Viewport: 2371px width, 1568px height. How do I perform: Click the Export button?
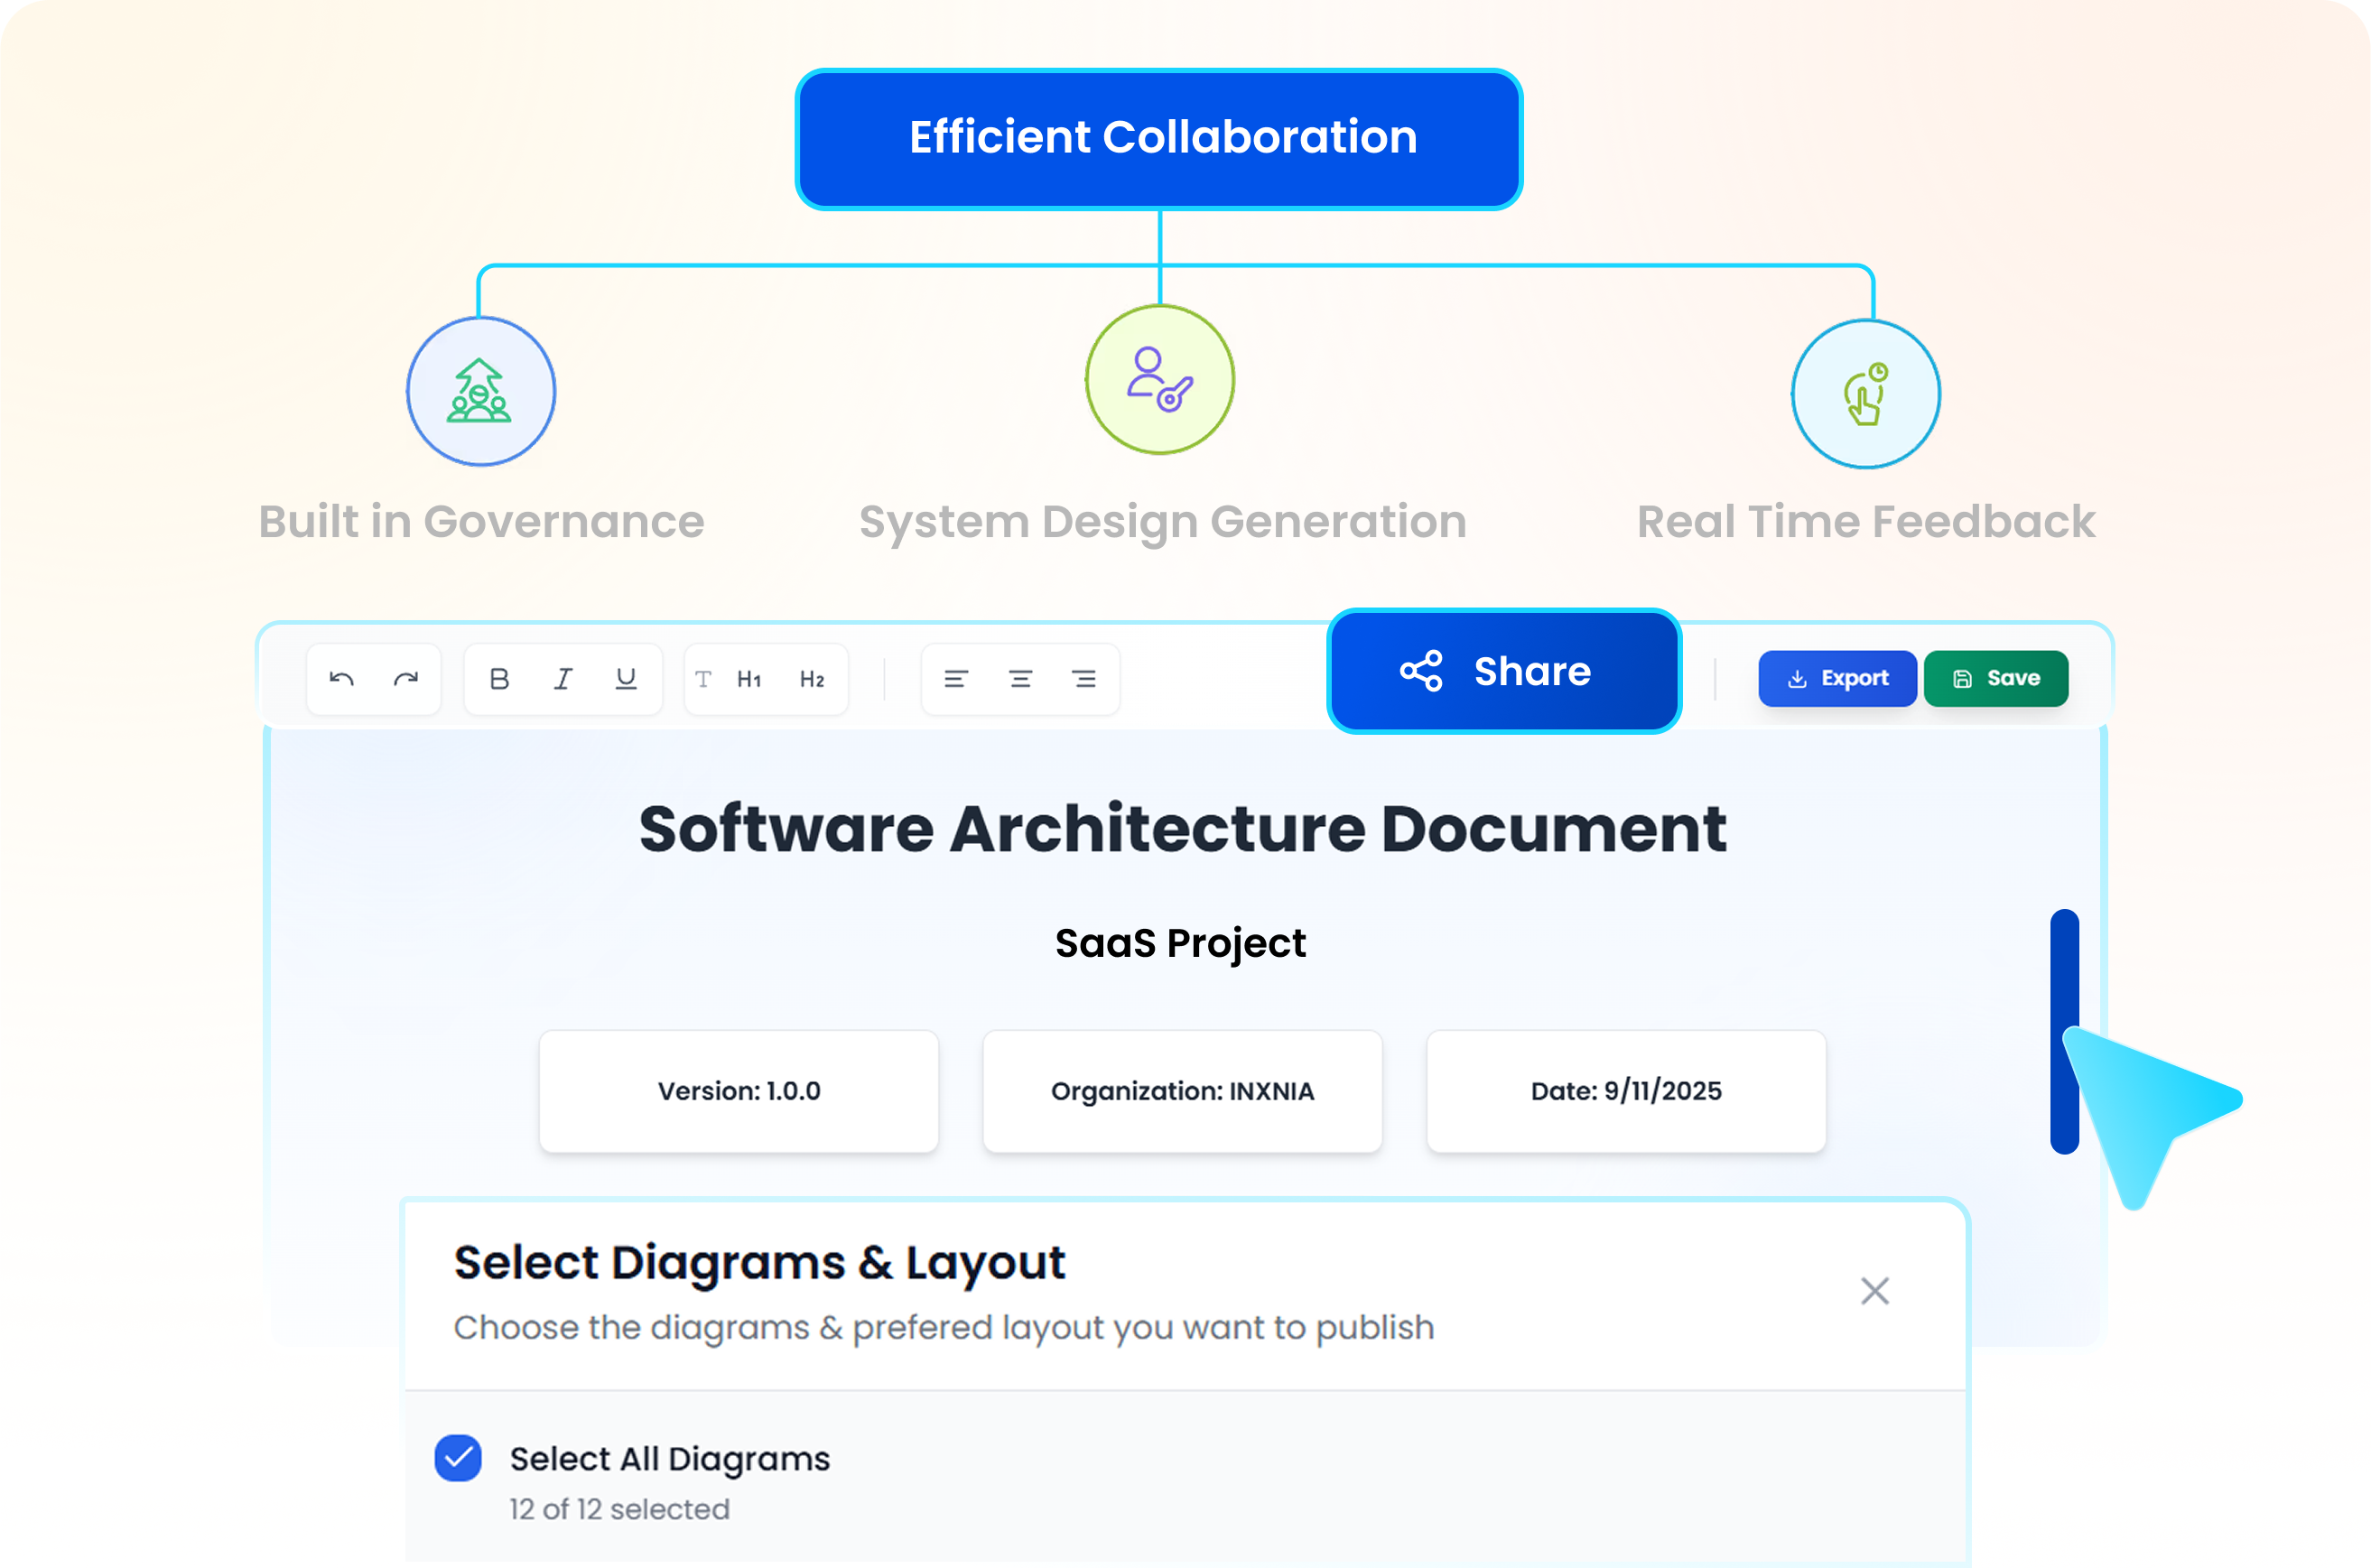click(x=1837, y=678)
